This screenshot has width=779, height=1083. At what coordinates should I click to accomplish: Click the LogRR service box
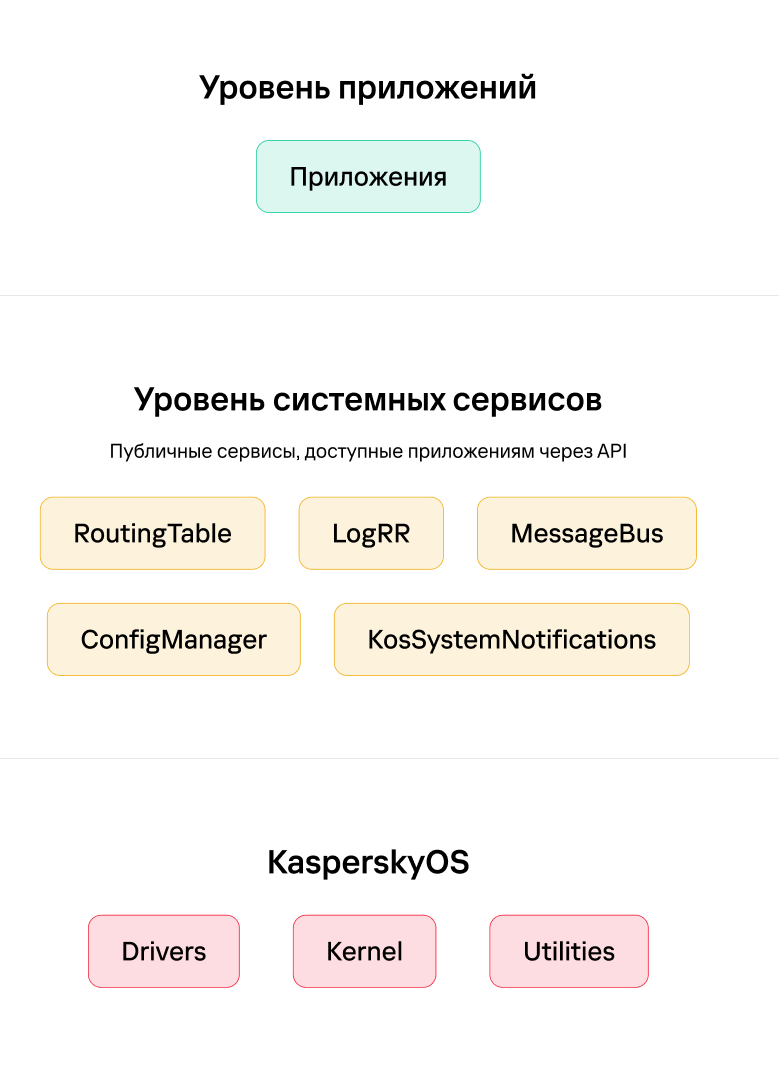pos(371,533)
